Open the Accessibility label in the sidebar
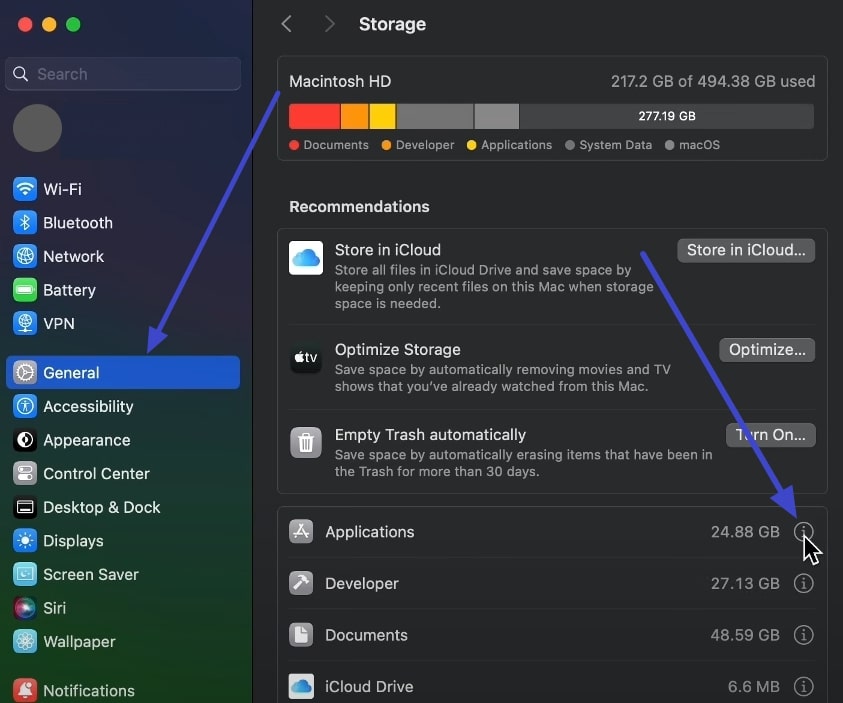This screenshot has height=703, width=843. (x=88, y=406)
